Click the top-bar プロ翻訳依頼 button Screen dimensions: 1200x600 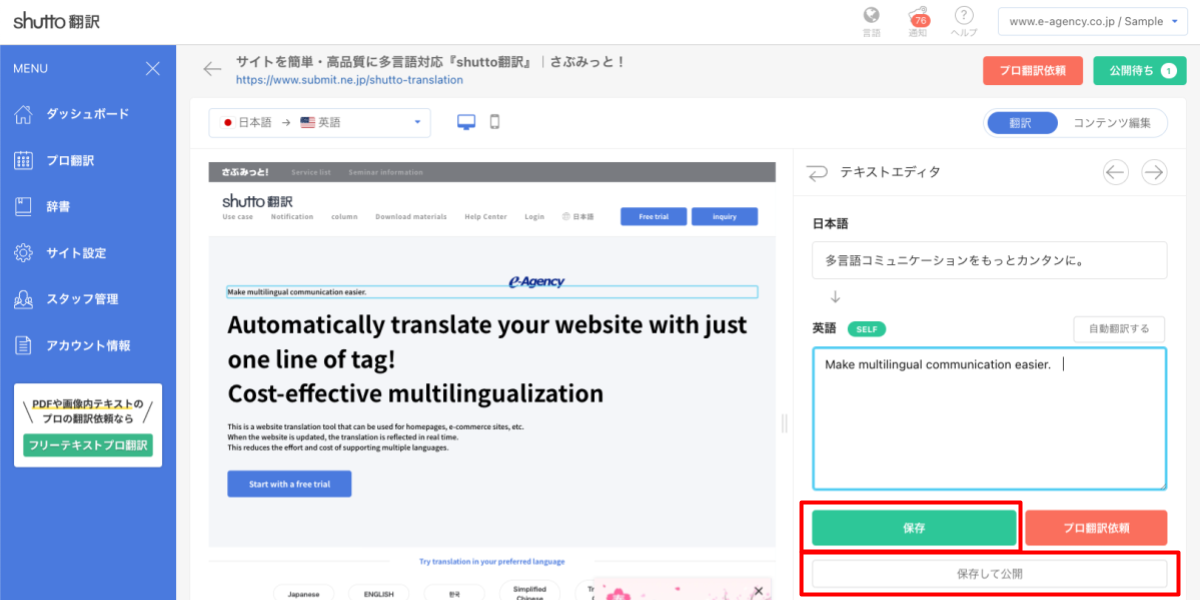click(1033, 71)
